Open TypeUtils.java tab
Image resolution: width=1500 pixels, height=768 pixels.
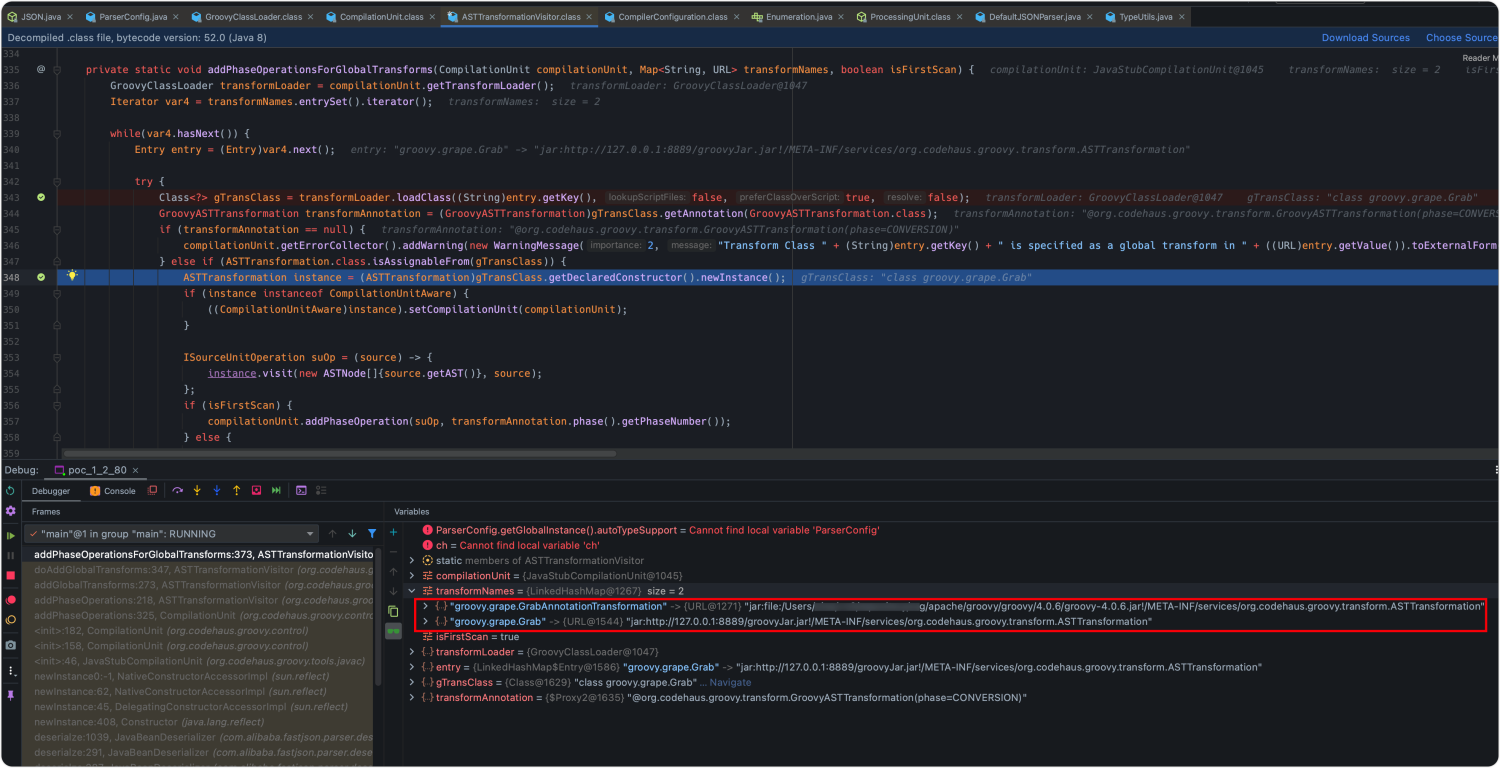coord(1145,17)
